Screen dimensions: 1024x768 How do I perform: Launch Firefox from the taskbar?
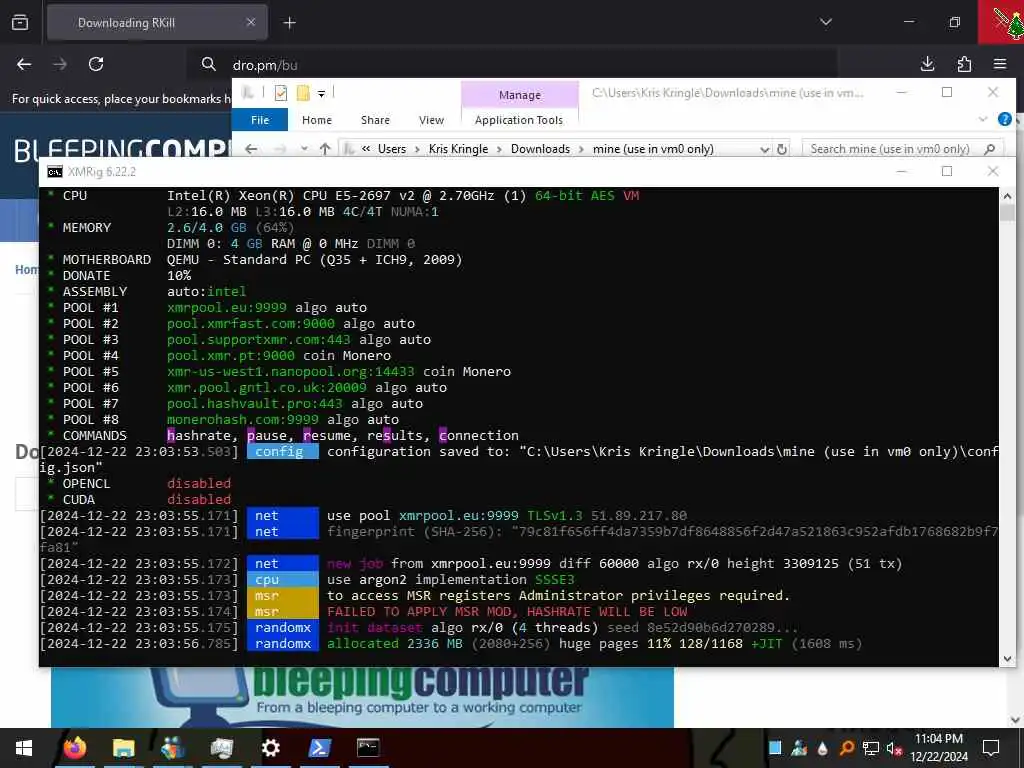click(74, 748)
